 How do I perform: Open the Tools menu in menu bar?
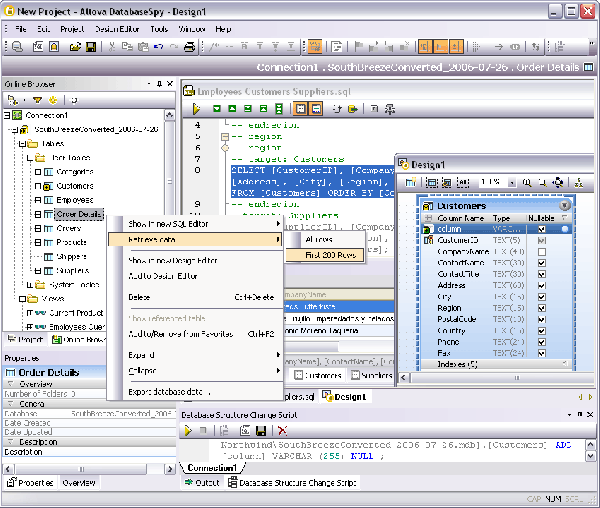[x=159, y=29]
